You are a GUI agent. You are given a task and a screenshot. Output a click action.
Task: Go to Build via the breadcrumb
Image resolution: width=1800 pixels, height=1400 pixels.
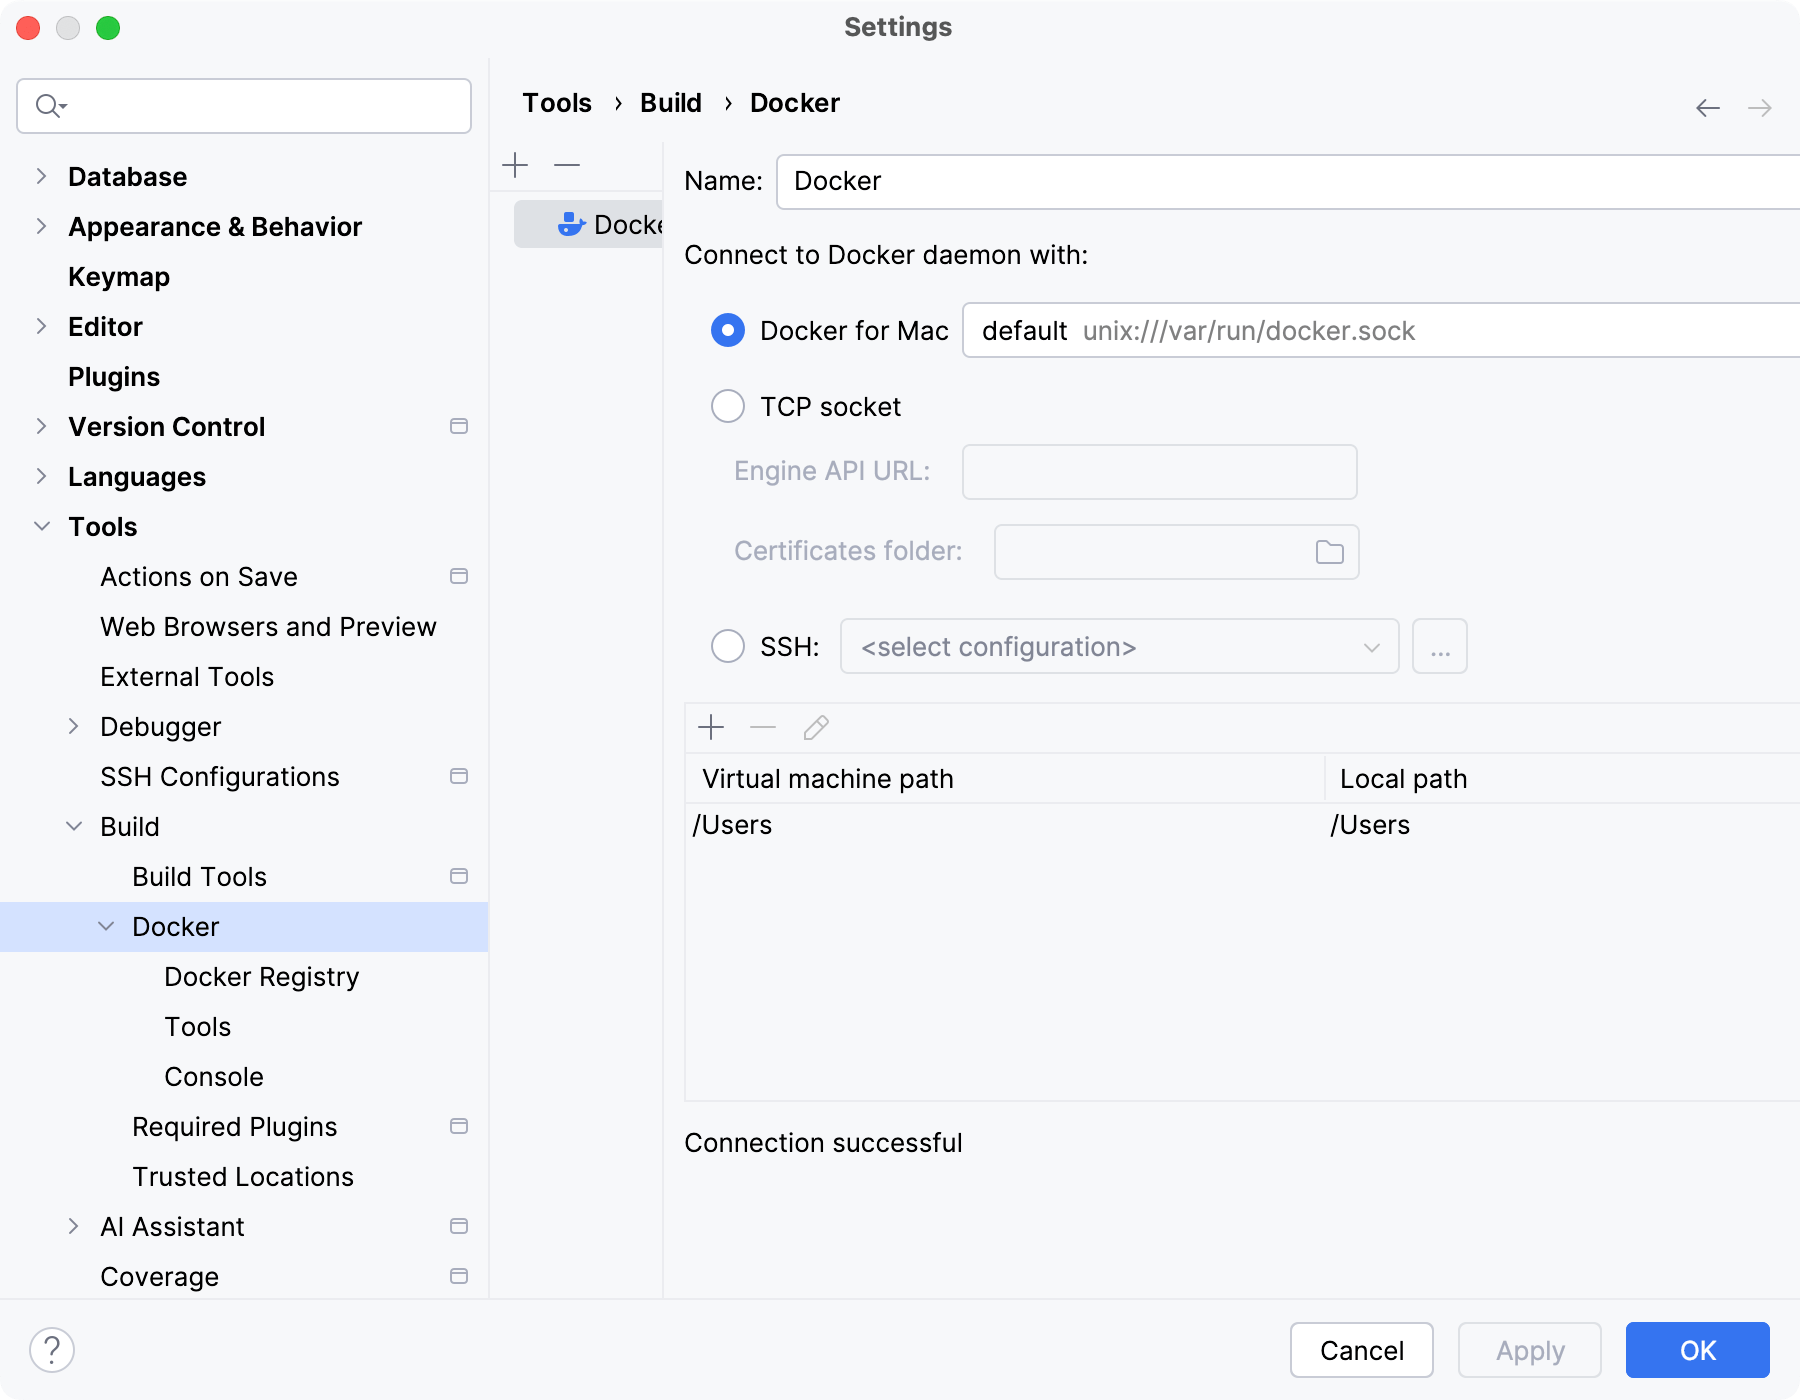coord(670,102)
